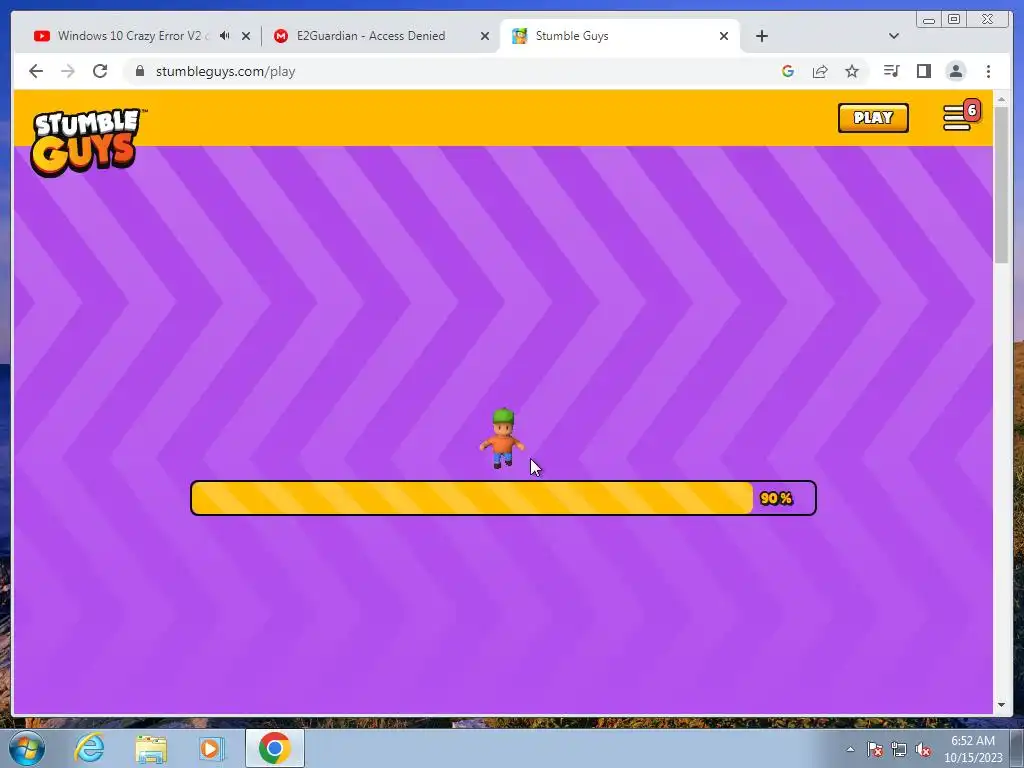Launch Internet Explorer from the taskbar
Viewport: 1024px width, 768px height.
click(89, 748)
